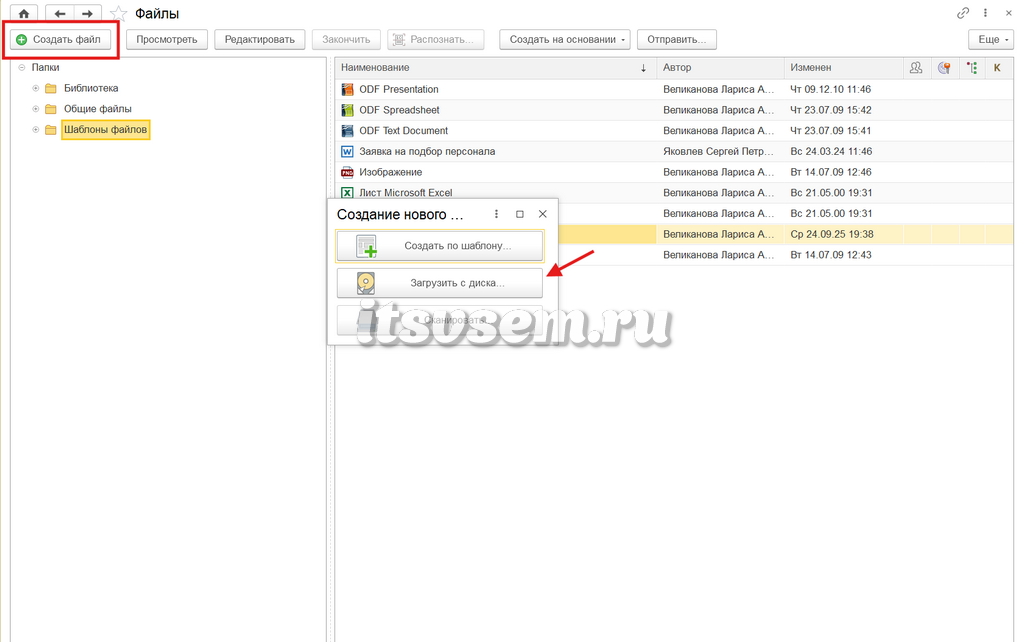Sort by Наименование column header
The height and width of the screenshot is (642, 1024).
(x=495, y=68)
